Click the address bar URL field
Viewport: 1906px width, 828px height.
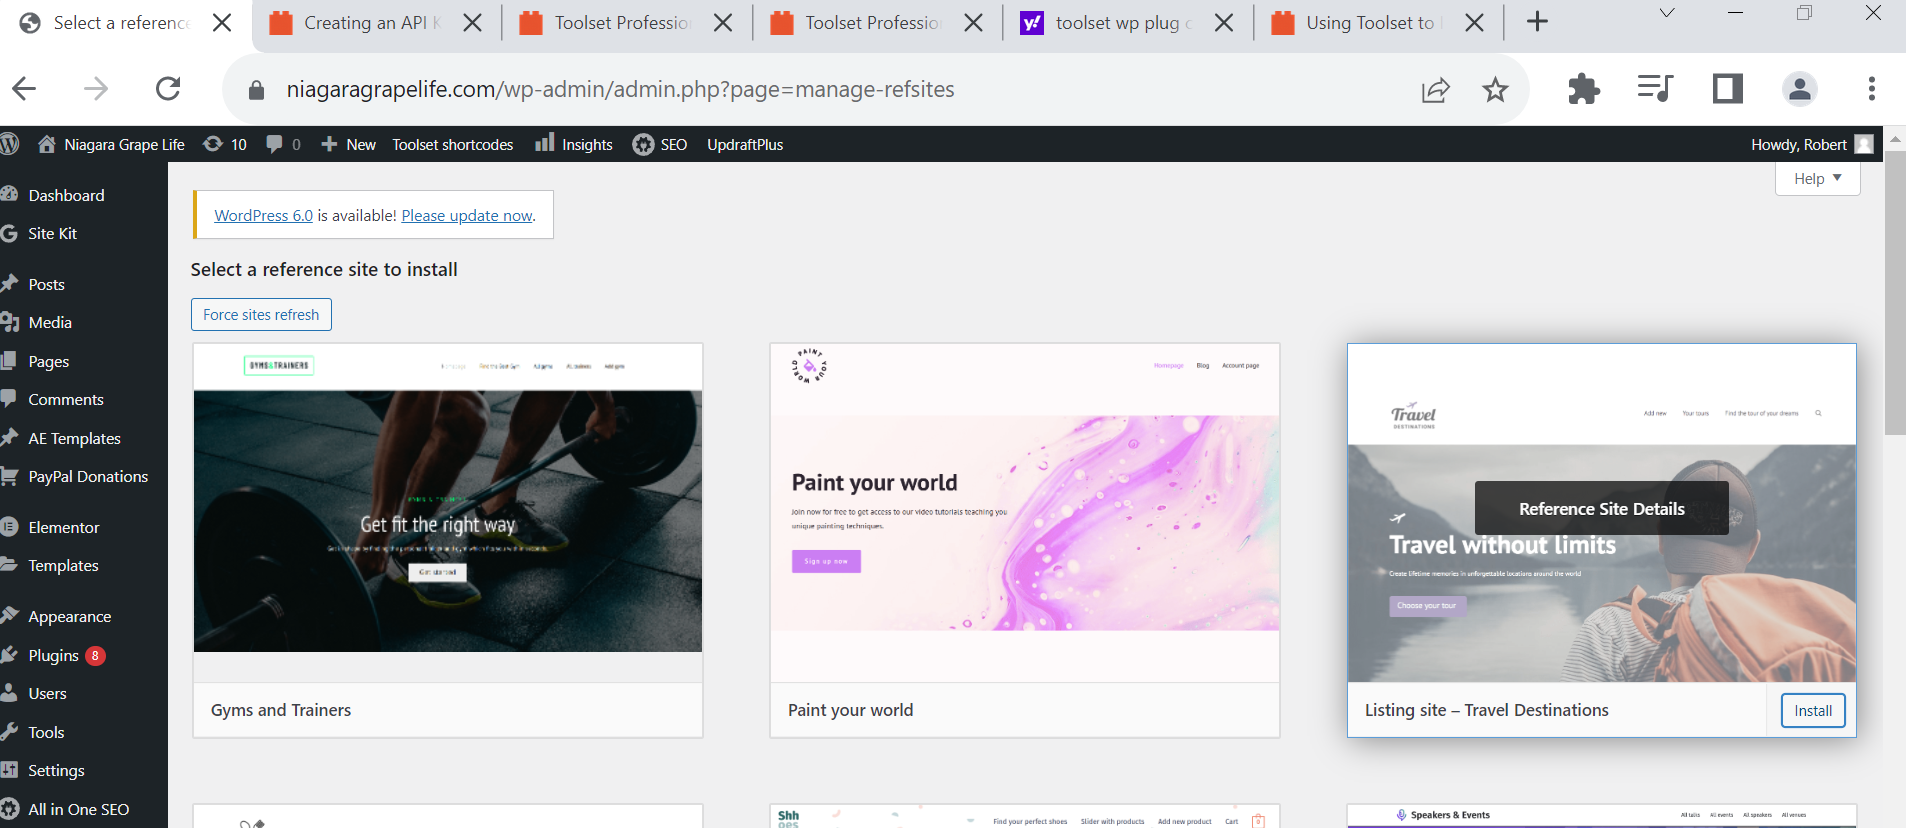pos(620,89)
